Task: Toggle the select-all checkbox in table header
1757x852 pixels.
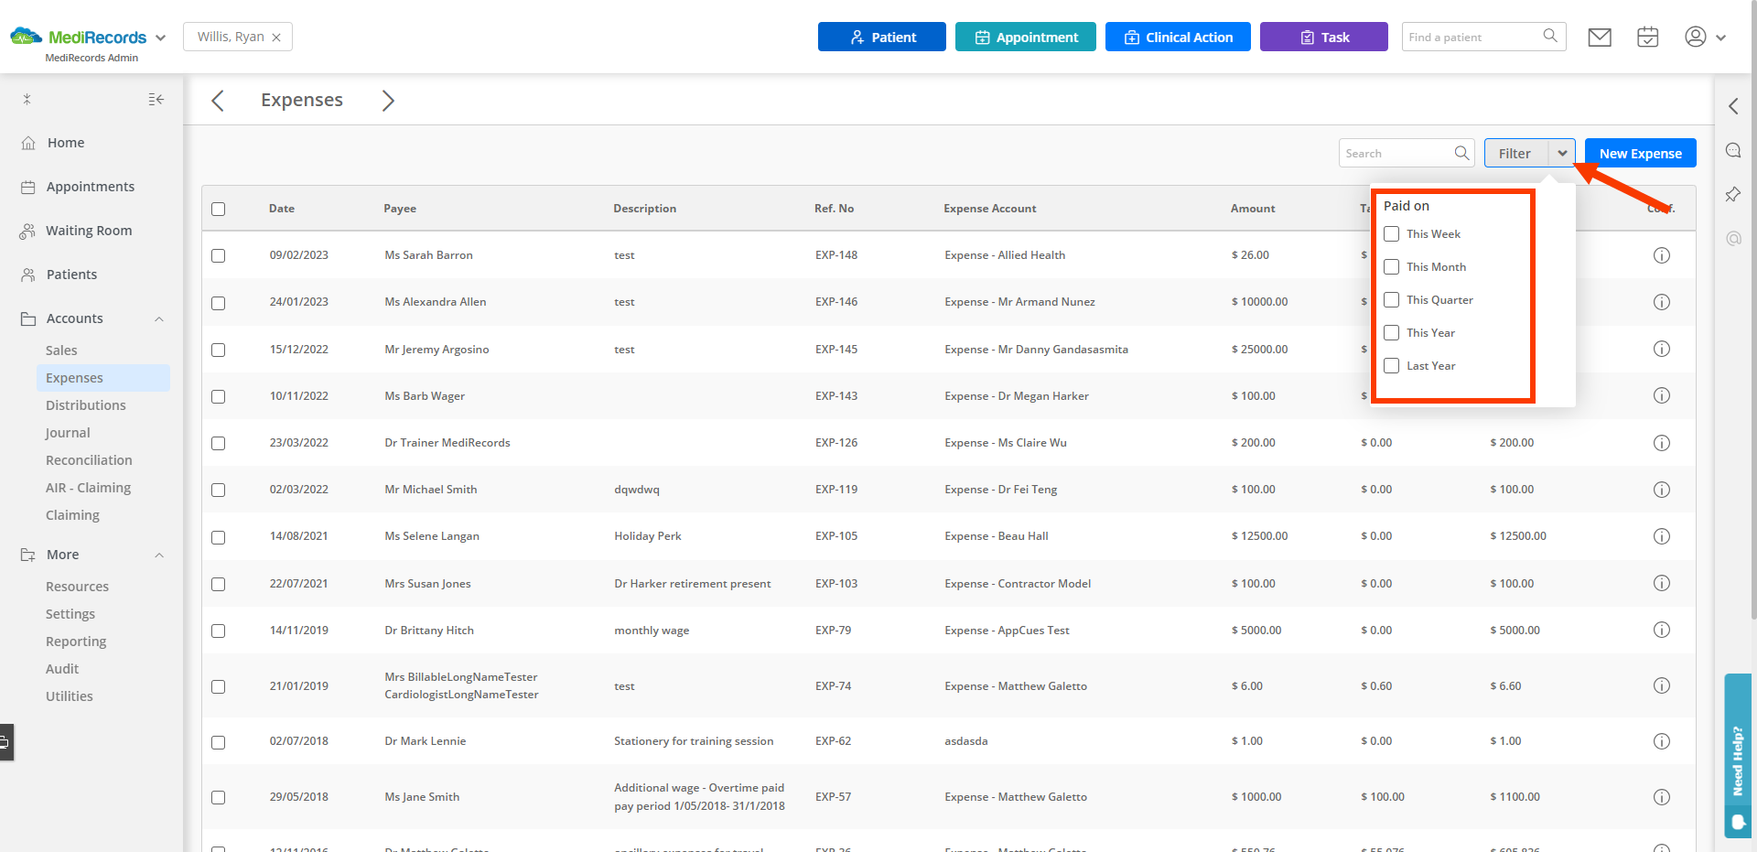Action: click(x=218, y=209)
